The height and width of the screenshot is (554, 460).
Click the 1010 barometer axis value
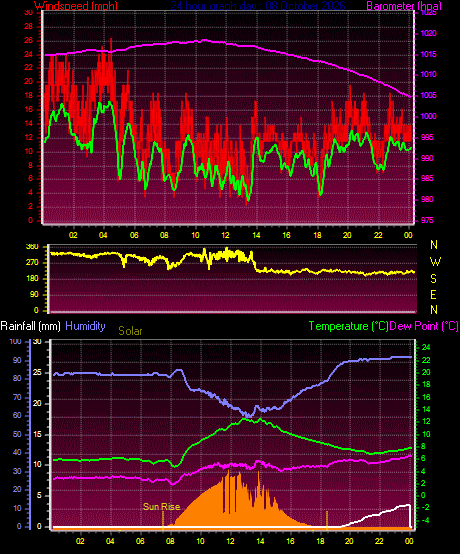[428, 75]
